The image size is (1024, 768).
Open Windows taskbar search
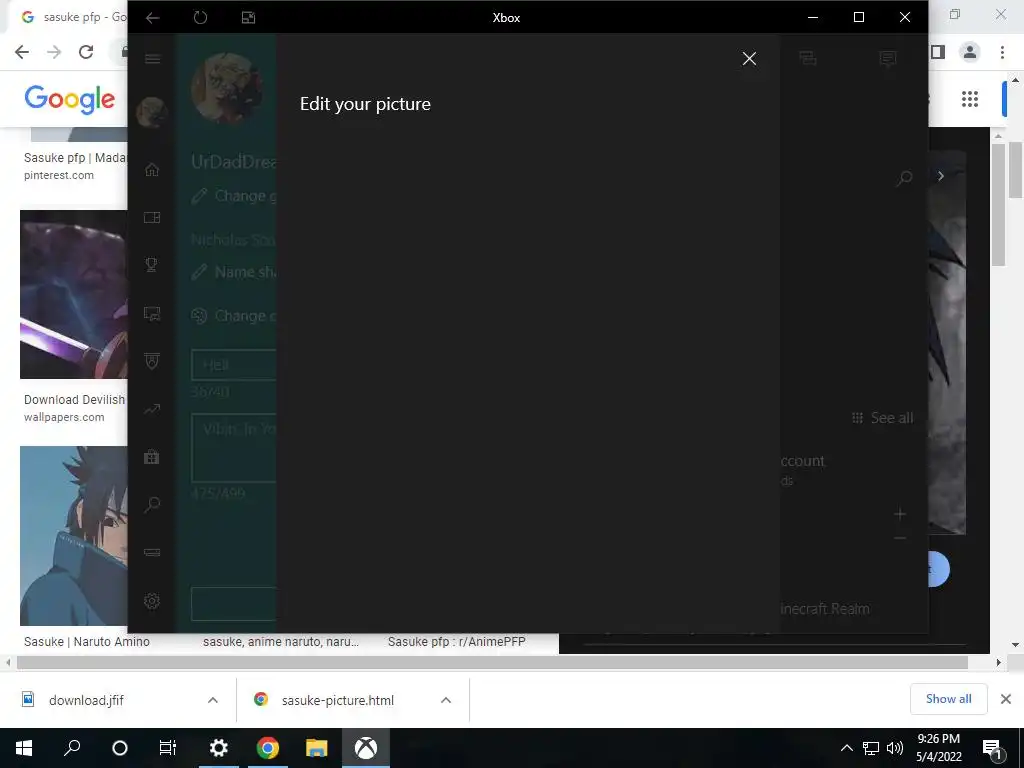pyautogui.click(x=72, y=748)
